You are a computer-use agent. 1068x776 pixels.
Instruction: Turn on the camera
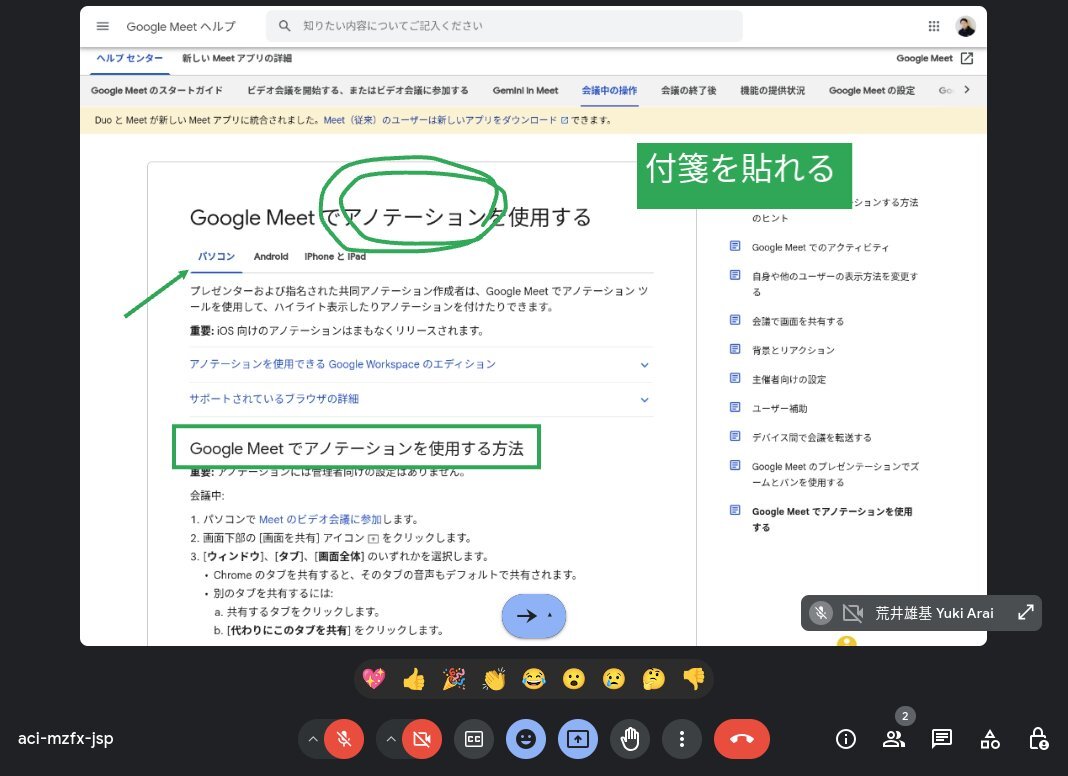422,739
